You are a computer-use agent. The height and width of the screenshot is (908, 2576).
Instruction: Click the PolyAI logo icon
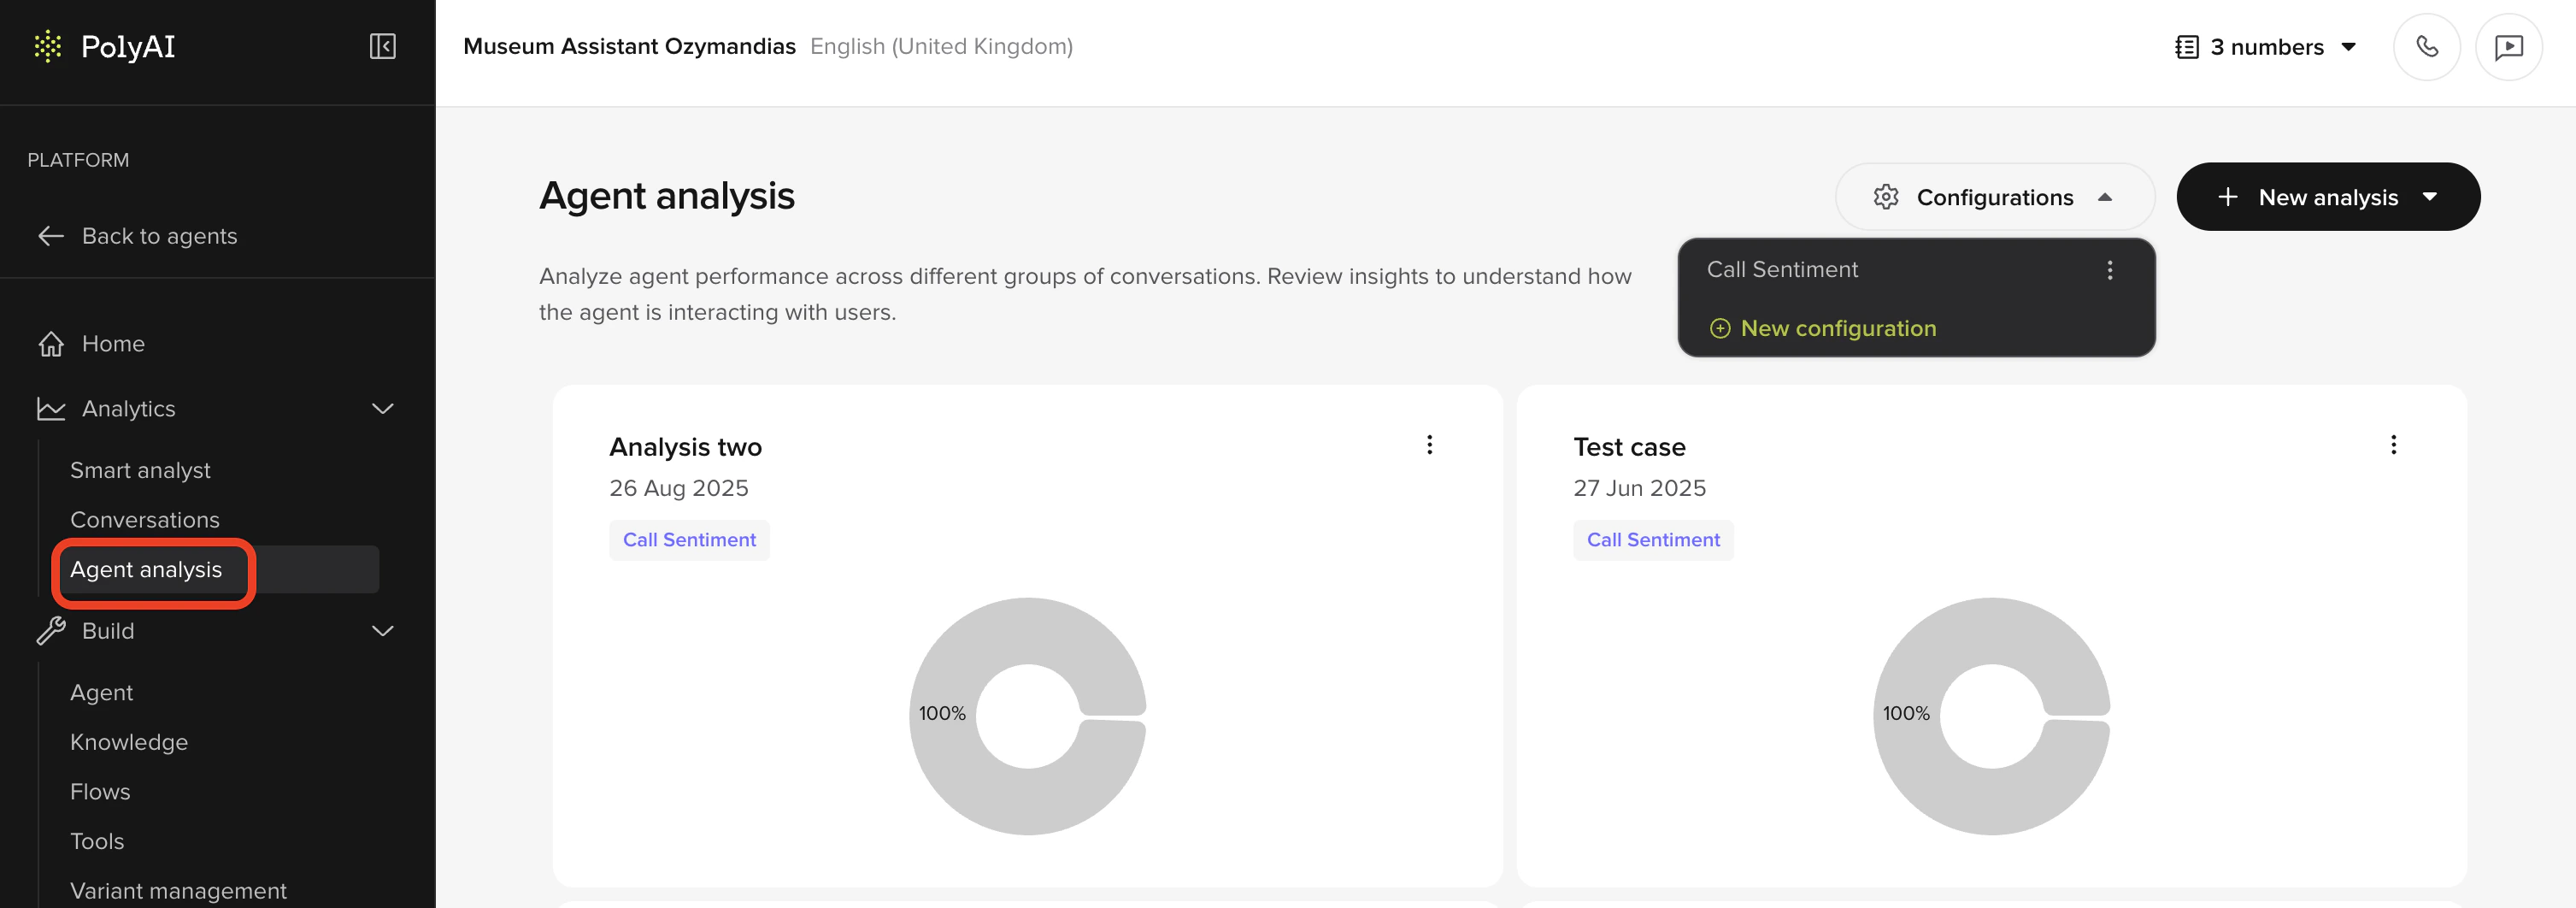46,46
